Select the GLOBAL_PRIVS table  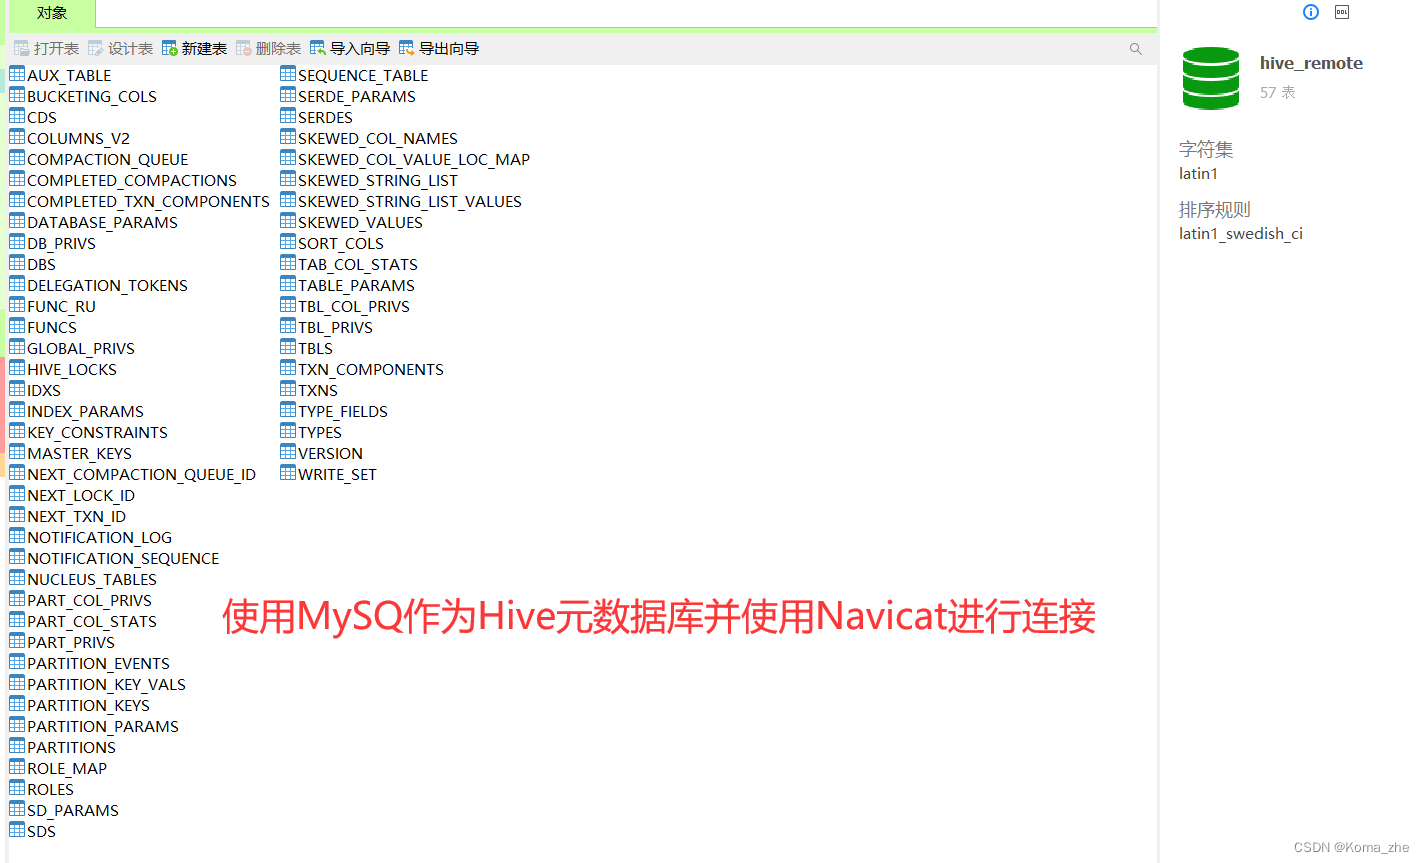(81, 348)
